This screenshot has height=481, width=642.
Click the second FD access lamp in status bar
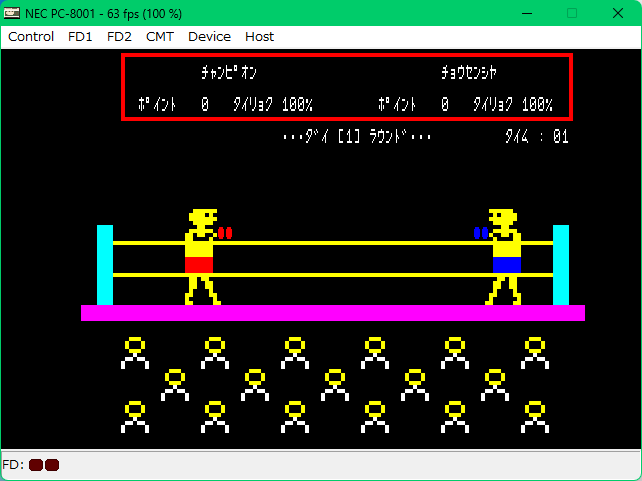point(52,465)
